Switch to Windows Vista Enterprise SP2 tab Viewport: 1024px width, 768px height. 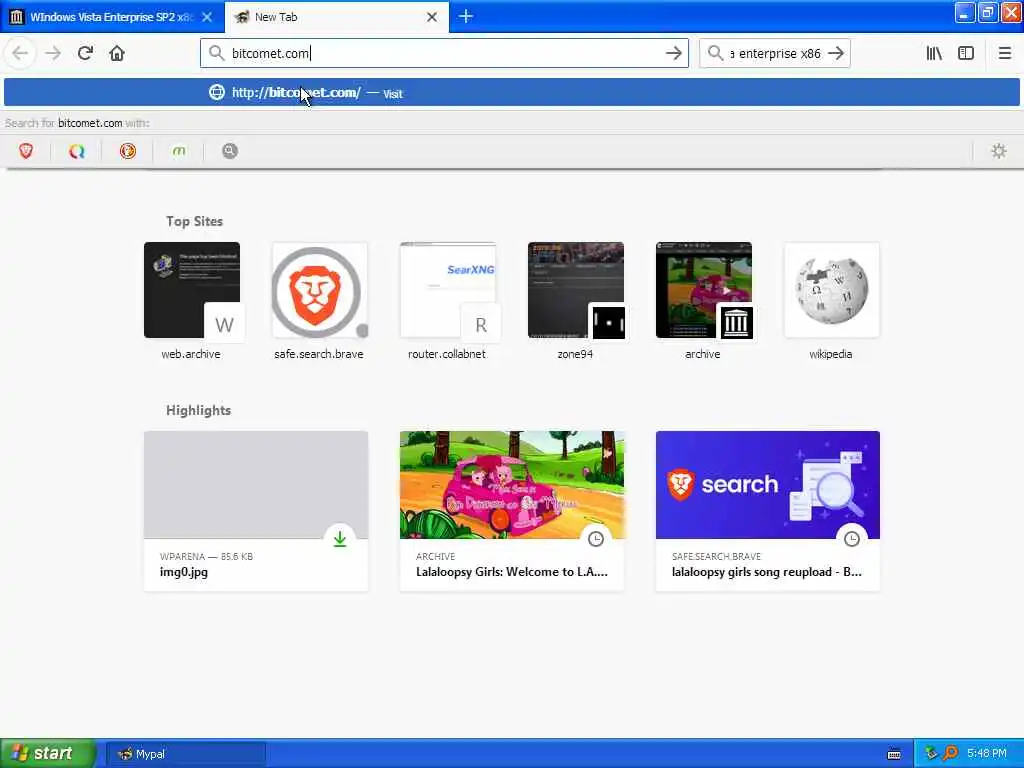tap(112, 17)
